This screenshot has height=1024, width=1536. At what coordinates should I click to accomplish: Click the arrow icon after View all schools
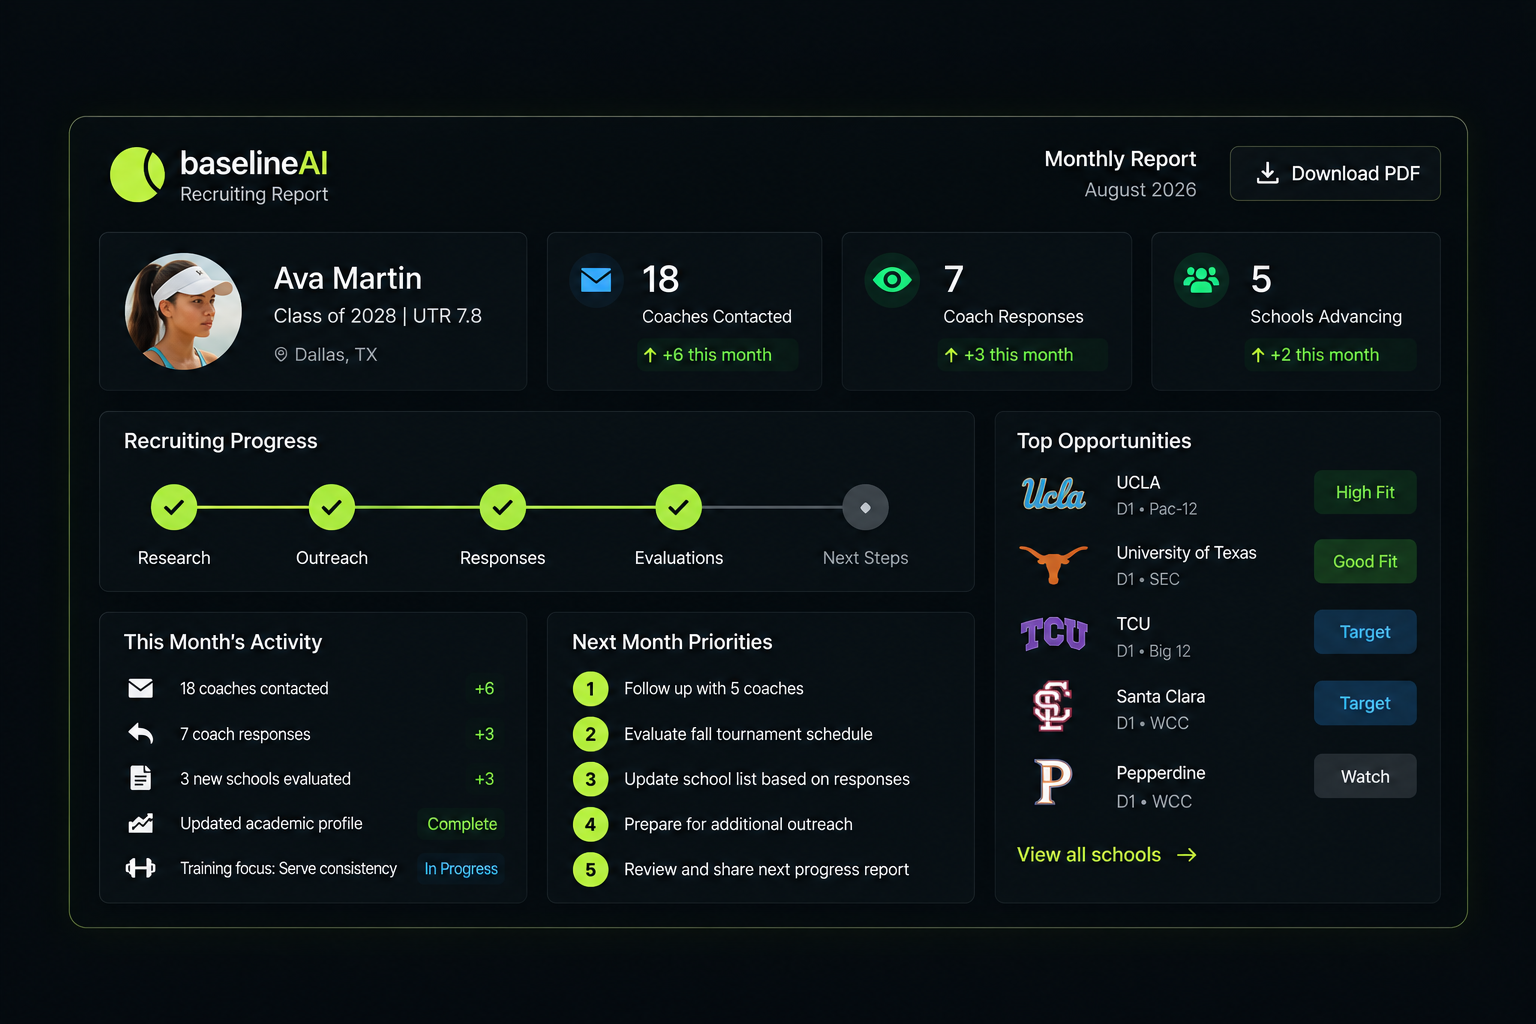click(x=1187, y=855)
